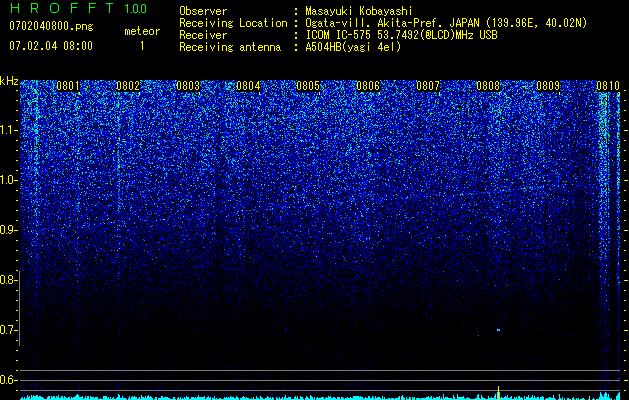629x400 pixels.
Task: Click the yellow spike in the power graph
Action: tap(498, 392)
